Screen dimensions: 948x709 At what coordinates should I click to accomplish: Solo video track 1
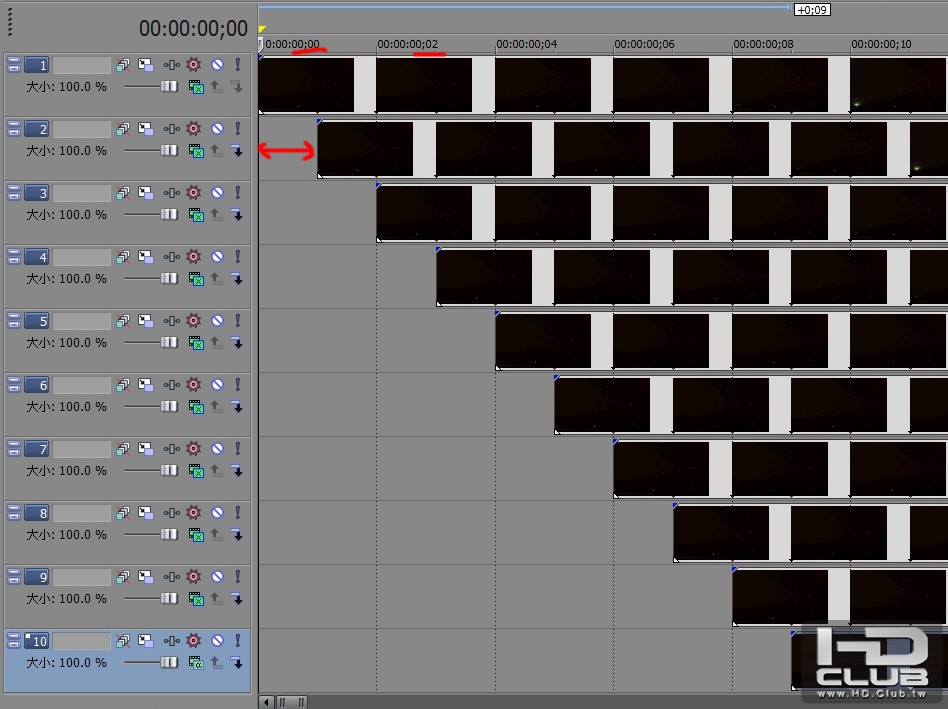(x=238, y=65)
